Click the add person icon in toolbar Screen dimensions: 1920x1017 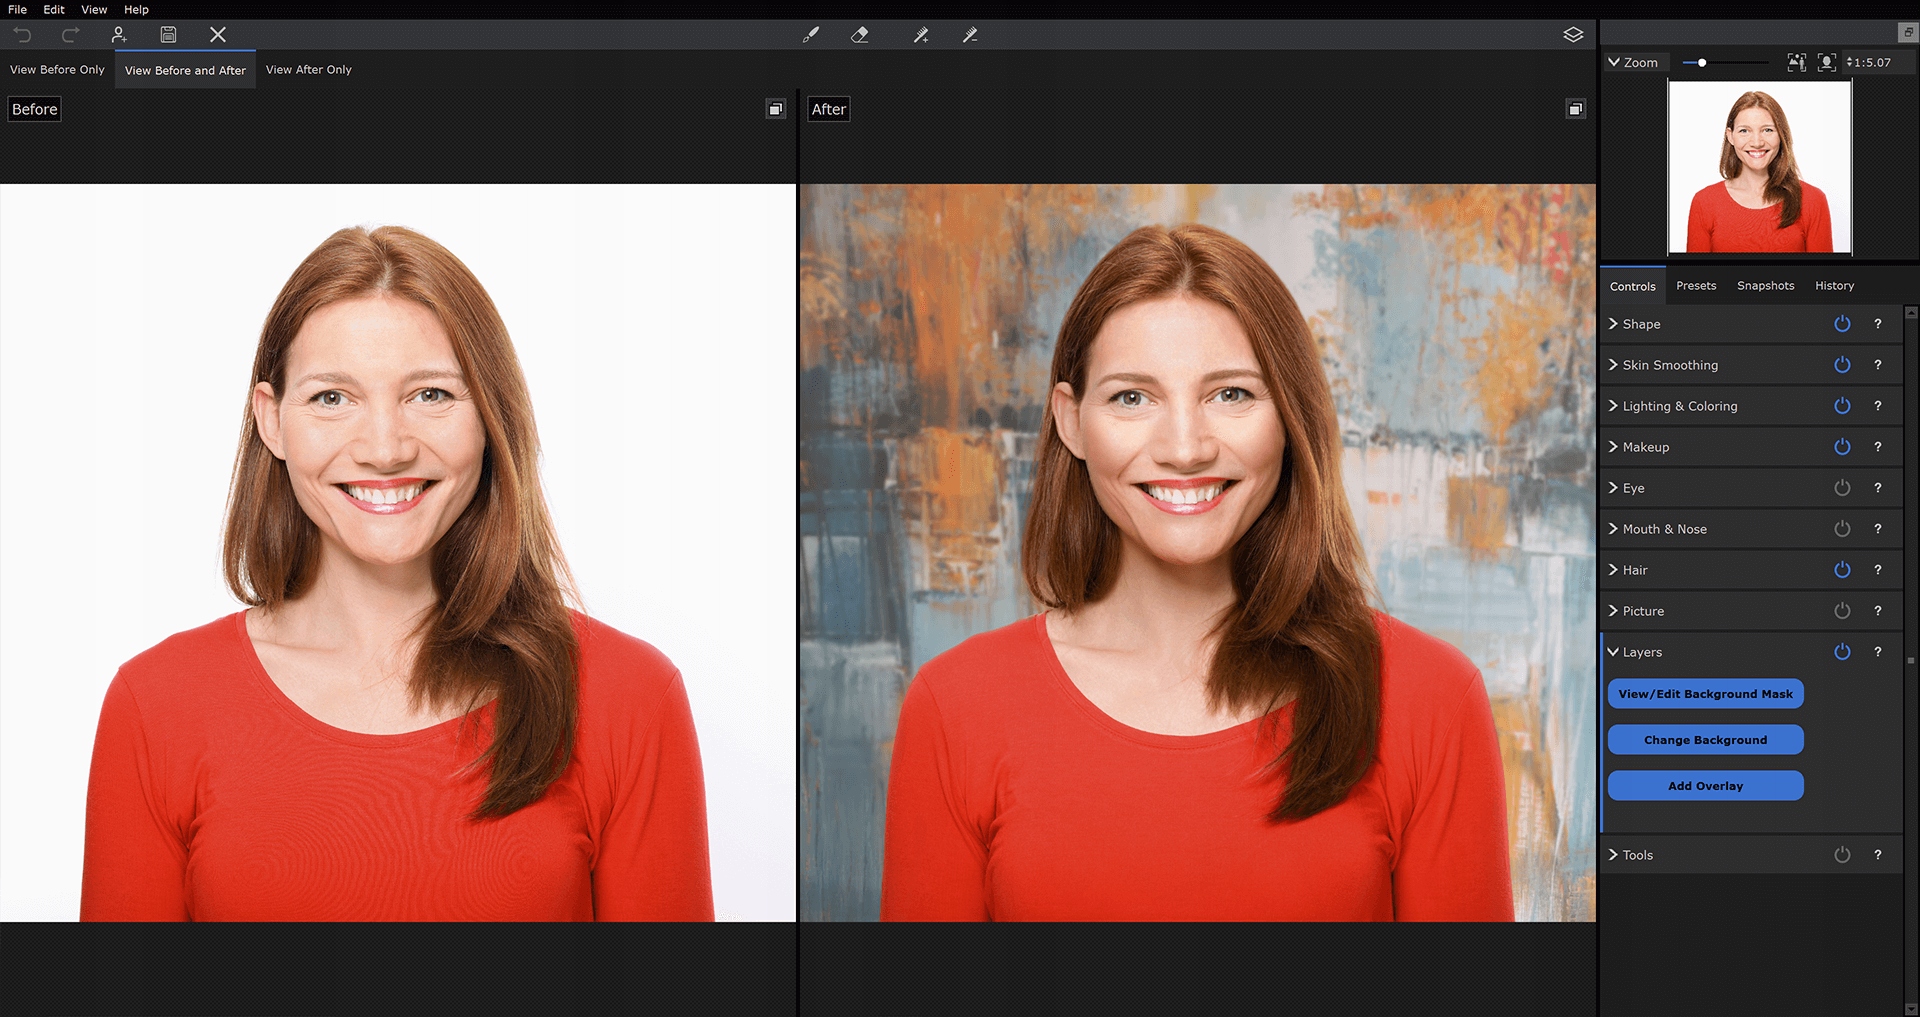tap(119, 35)
